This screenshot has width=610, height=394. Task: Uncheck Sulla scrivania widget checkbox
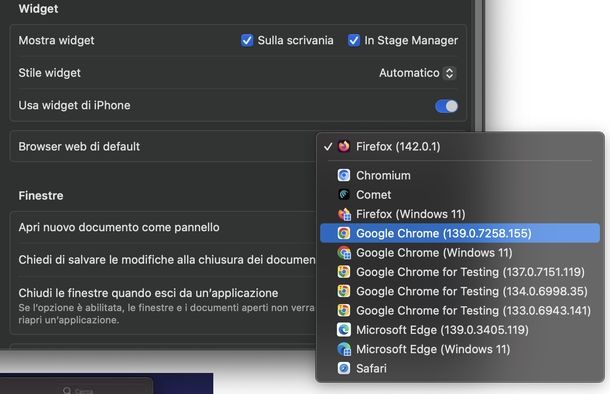[247, 40]
